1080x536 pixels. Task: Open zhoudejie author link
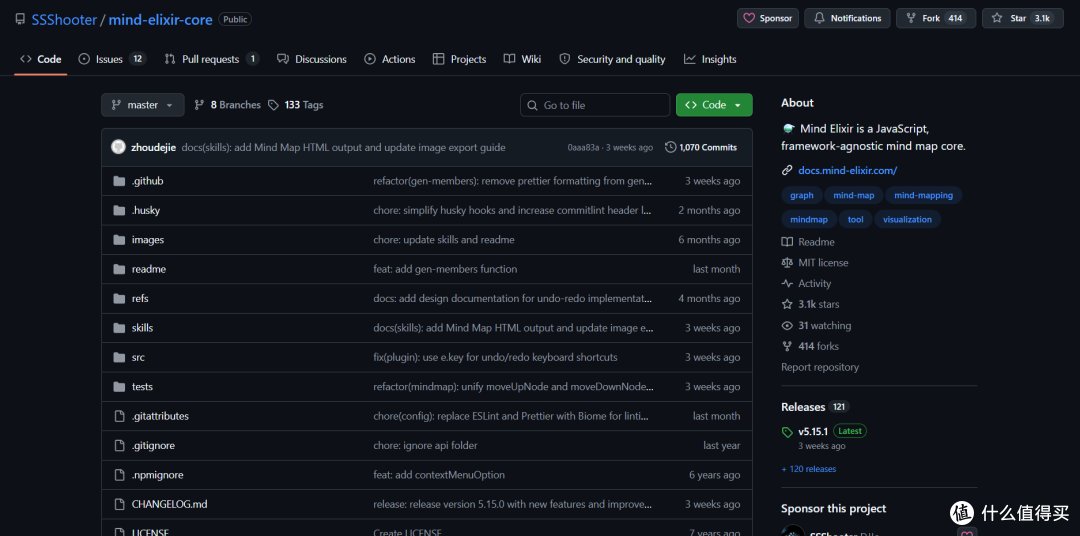coord(154,147)
